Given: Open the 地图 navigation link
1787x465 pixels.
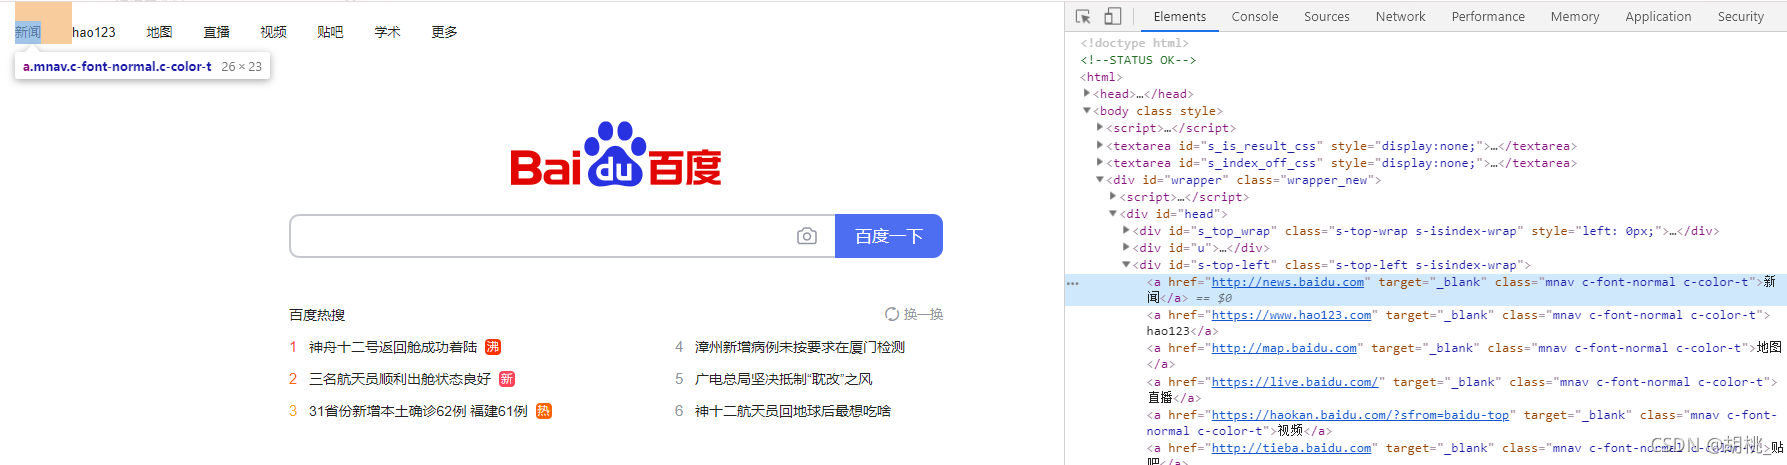Looking at the screenshot, I should (x=159, y=32).
